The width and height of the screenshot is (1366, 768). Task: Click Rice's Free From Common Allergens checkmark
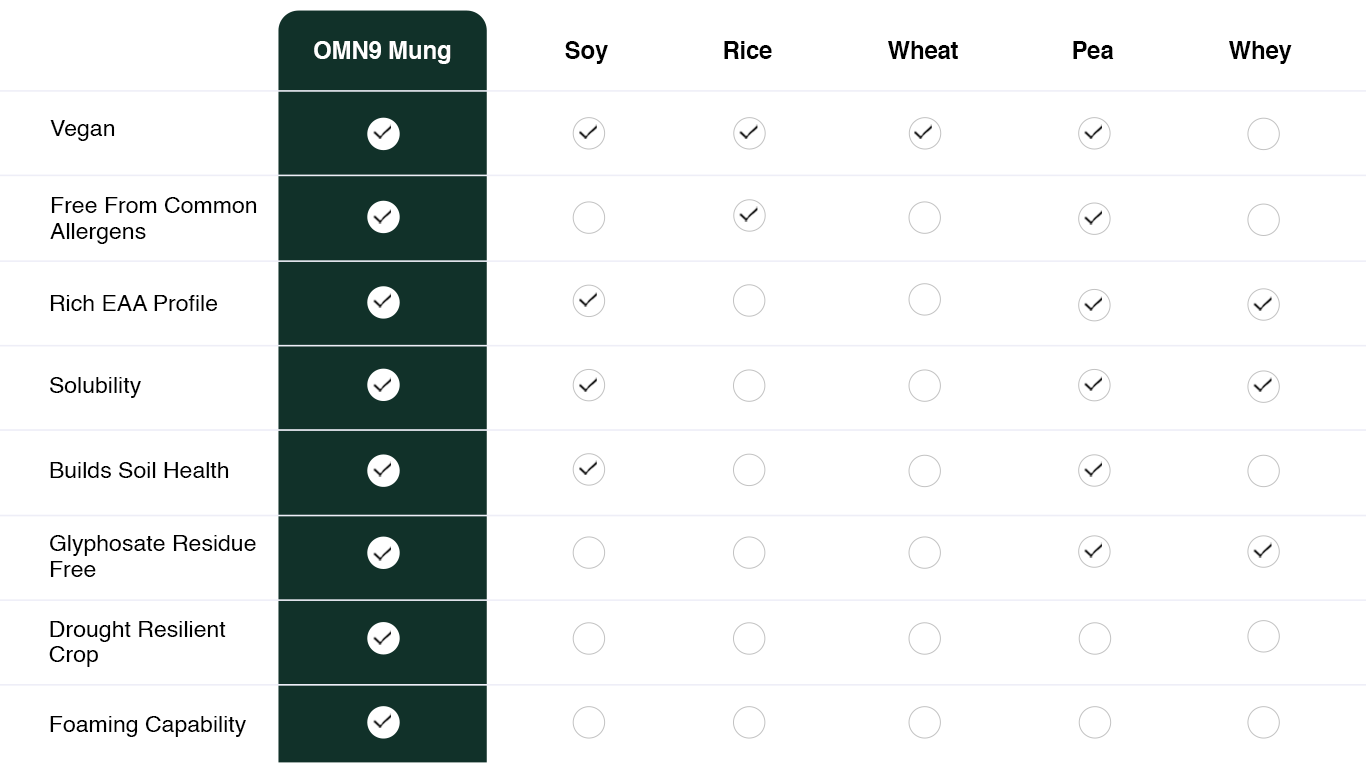tap(749, 216)
